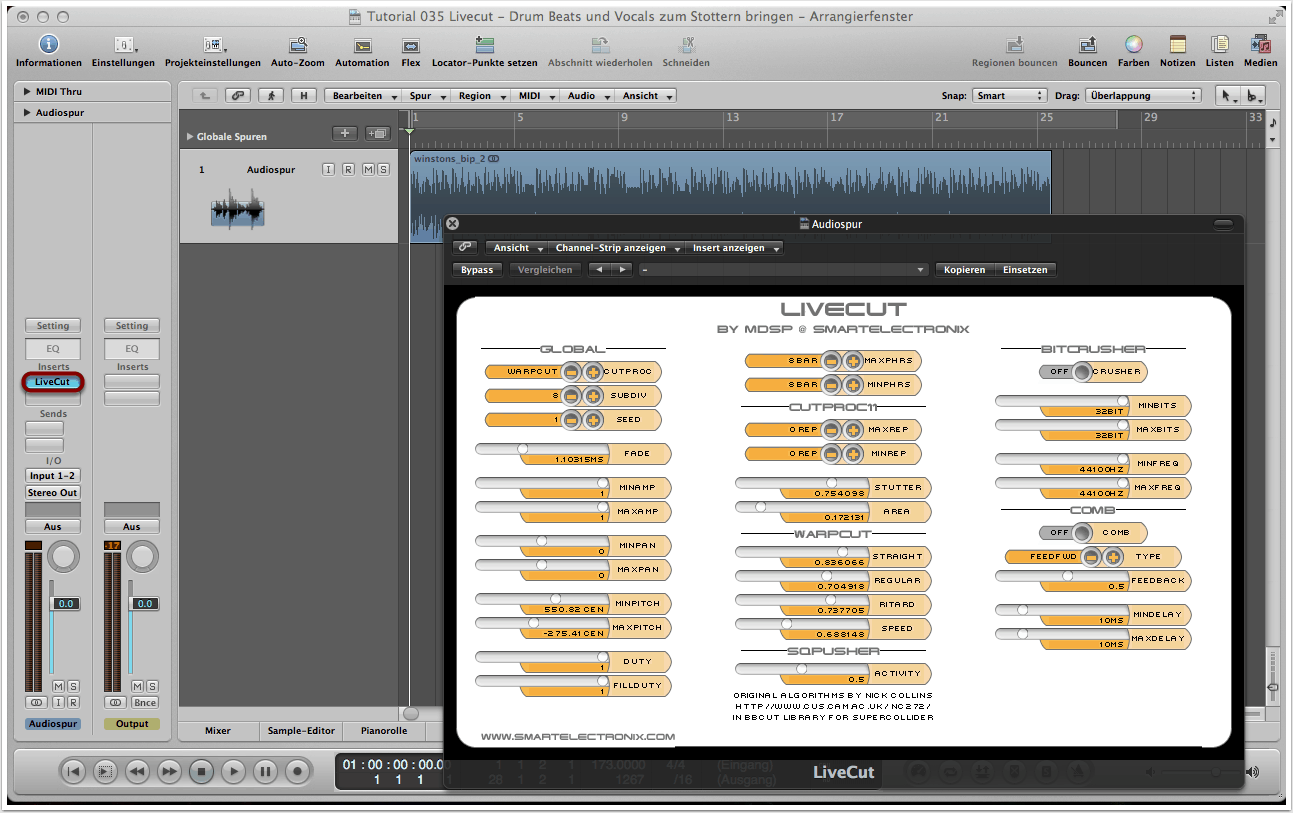
Task: Expand the Globale Spuren disclosure triangle
Action: [190, 137]
